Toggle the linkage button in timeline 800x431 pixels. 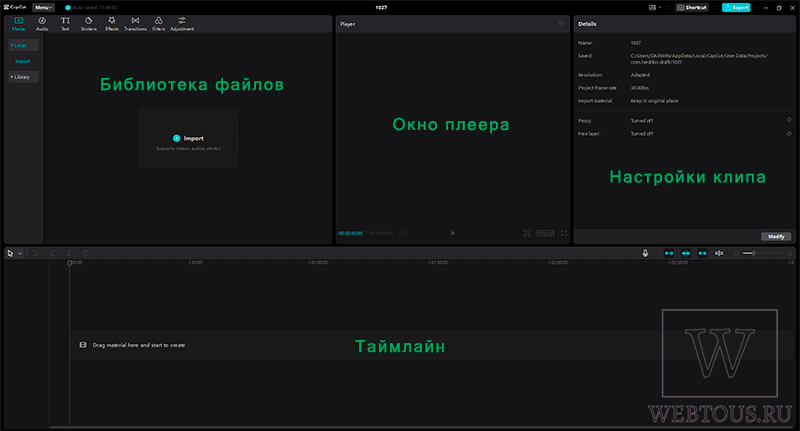click(703, 253)
